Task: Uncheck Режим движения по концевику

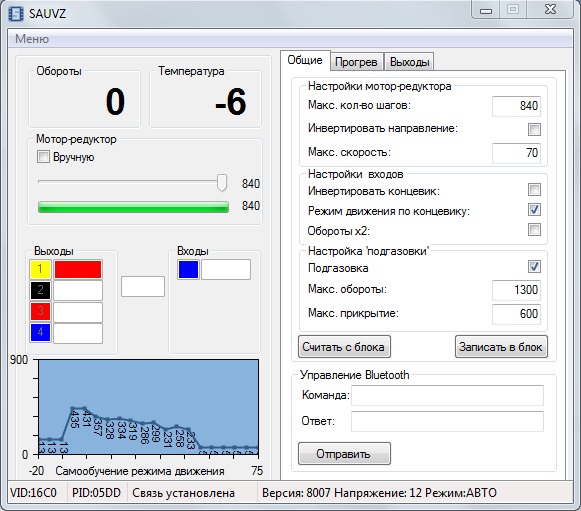Action: (x=534, y=209)
